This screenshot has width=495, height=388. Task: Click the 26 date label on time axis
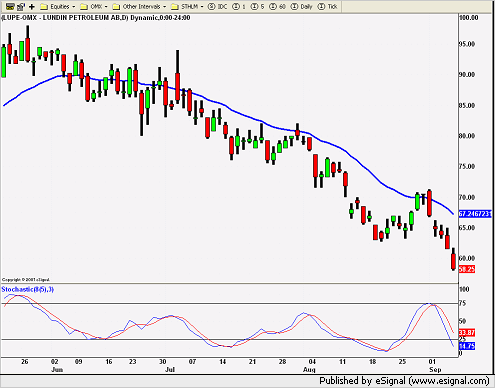tap(25, 361)
